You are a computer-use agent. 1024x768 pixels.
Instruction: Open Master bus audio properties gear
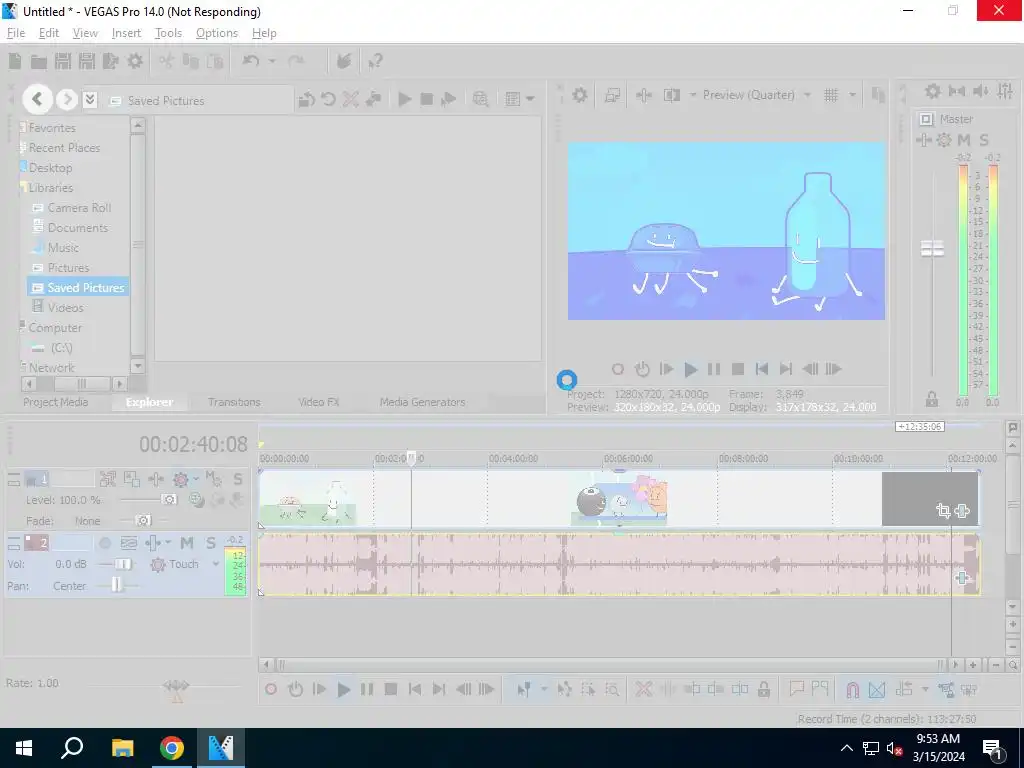[x=933, y=91]
